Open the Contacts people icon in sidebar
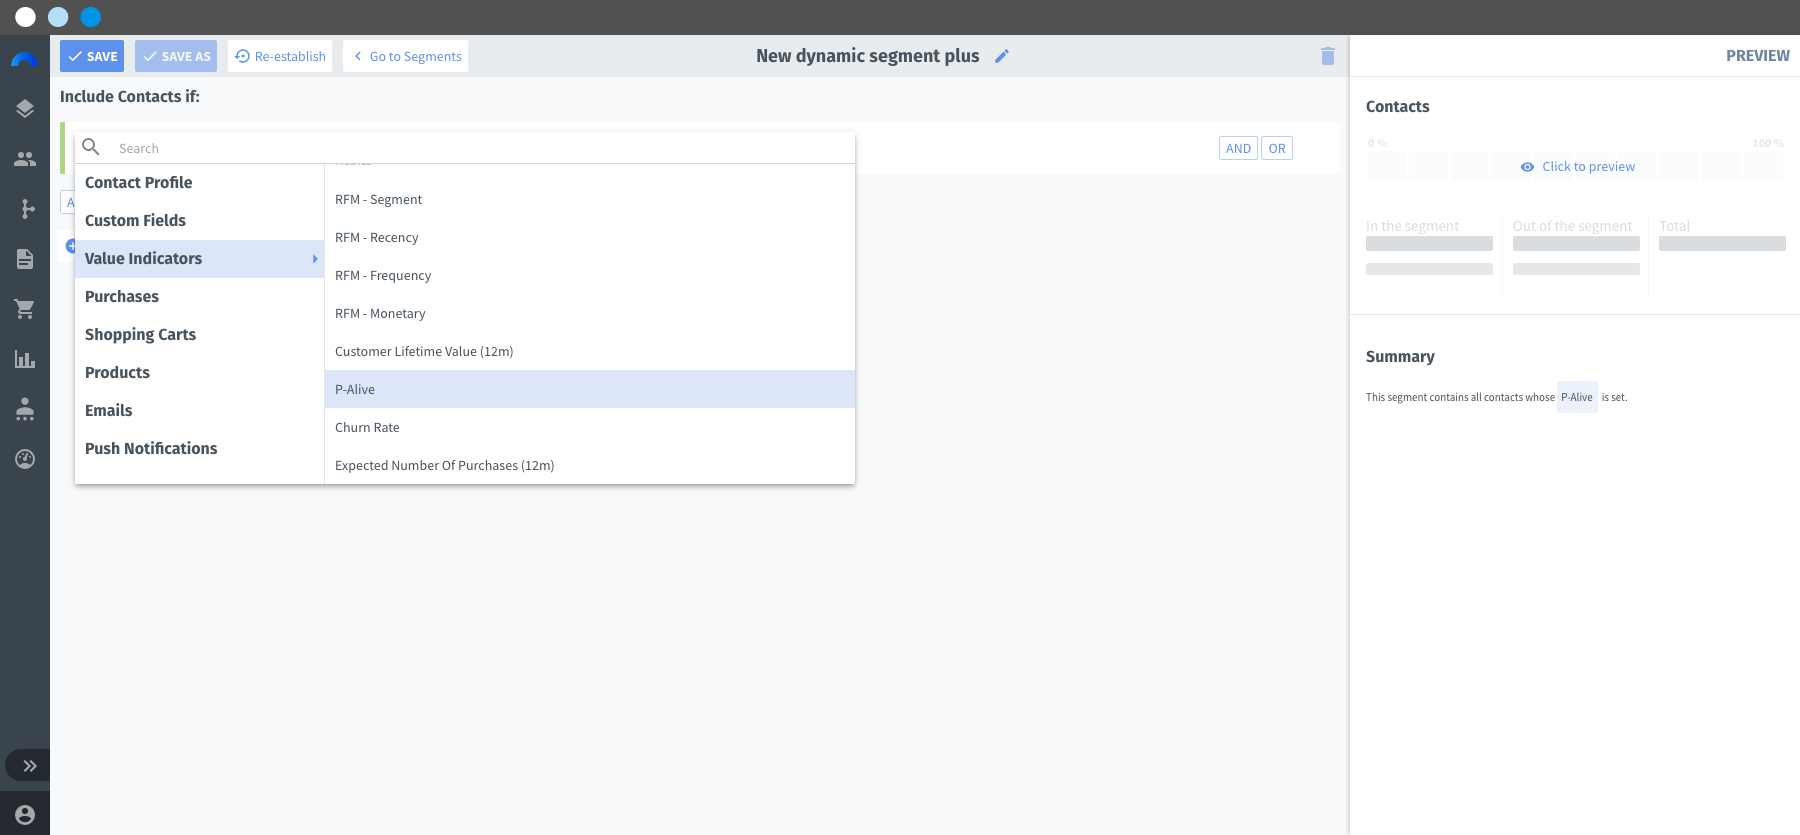This screenshot has height=835, width=1800. coord(25,159)
